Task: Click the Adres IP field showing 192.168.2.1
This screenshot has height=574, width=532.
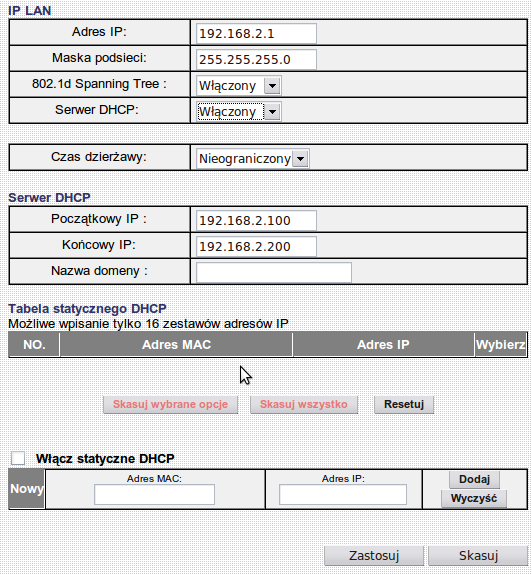Action: (256, 34)
